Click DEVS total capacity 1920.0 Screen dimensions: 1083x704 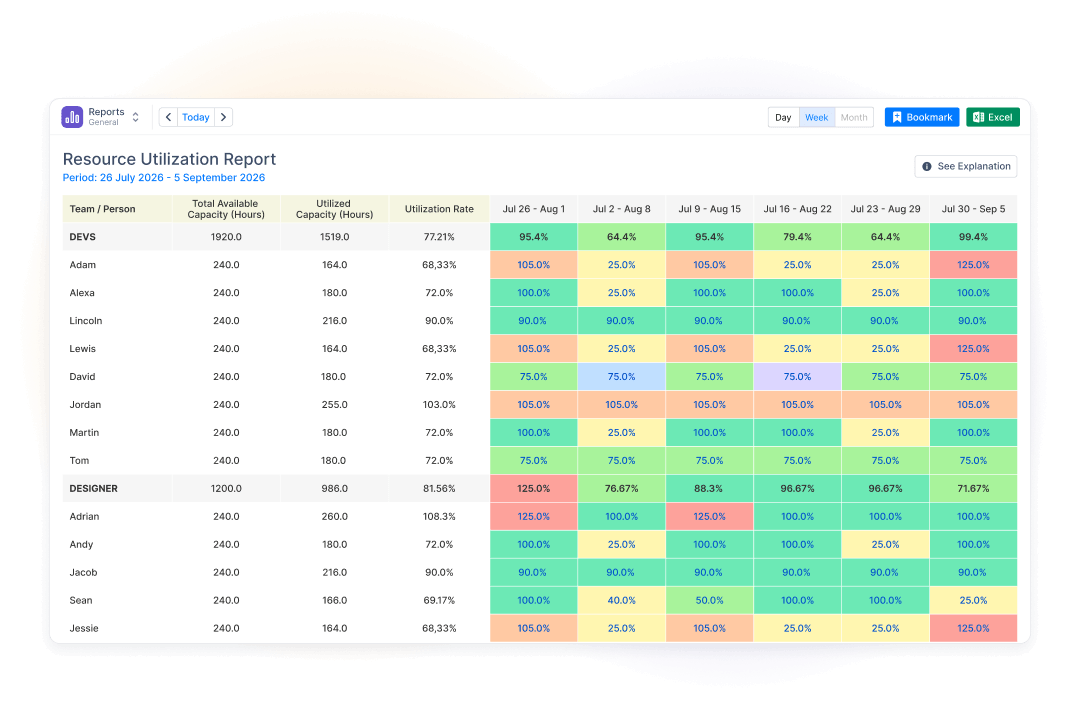pyautogui.click(x=226, y=237)
